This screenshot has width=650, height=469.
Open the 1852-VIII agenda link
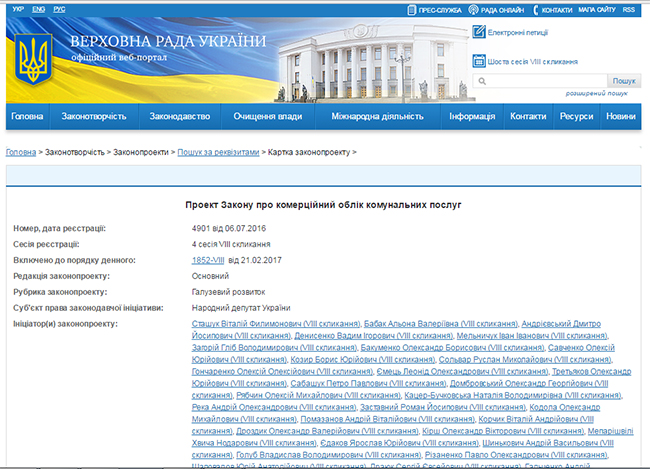(209, 259)
